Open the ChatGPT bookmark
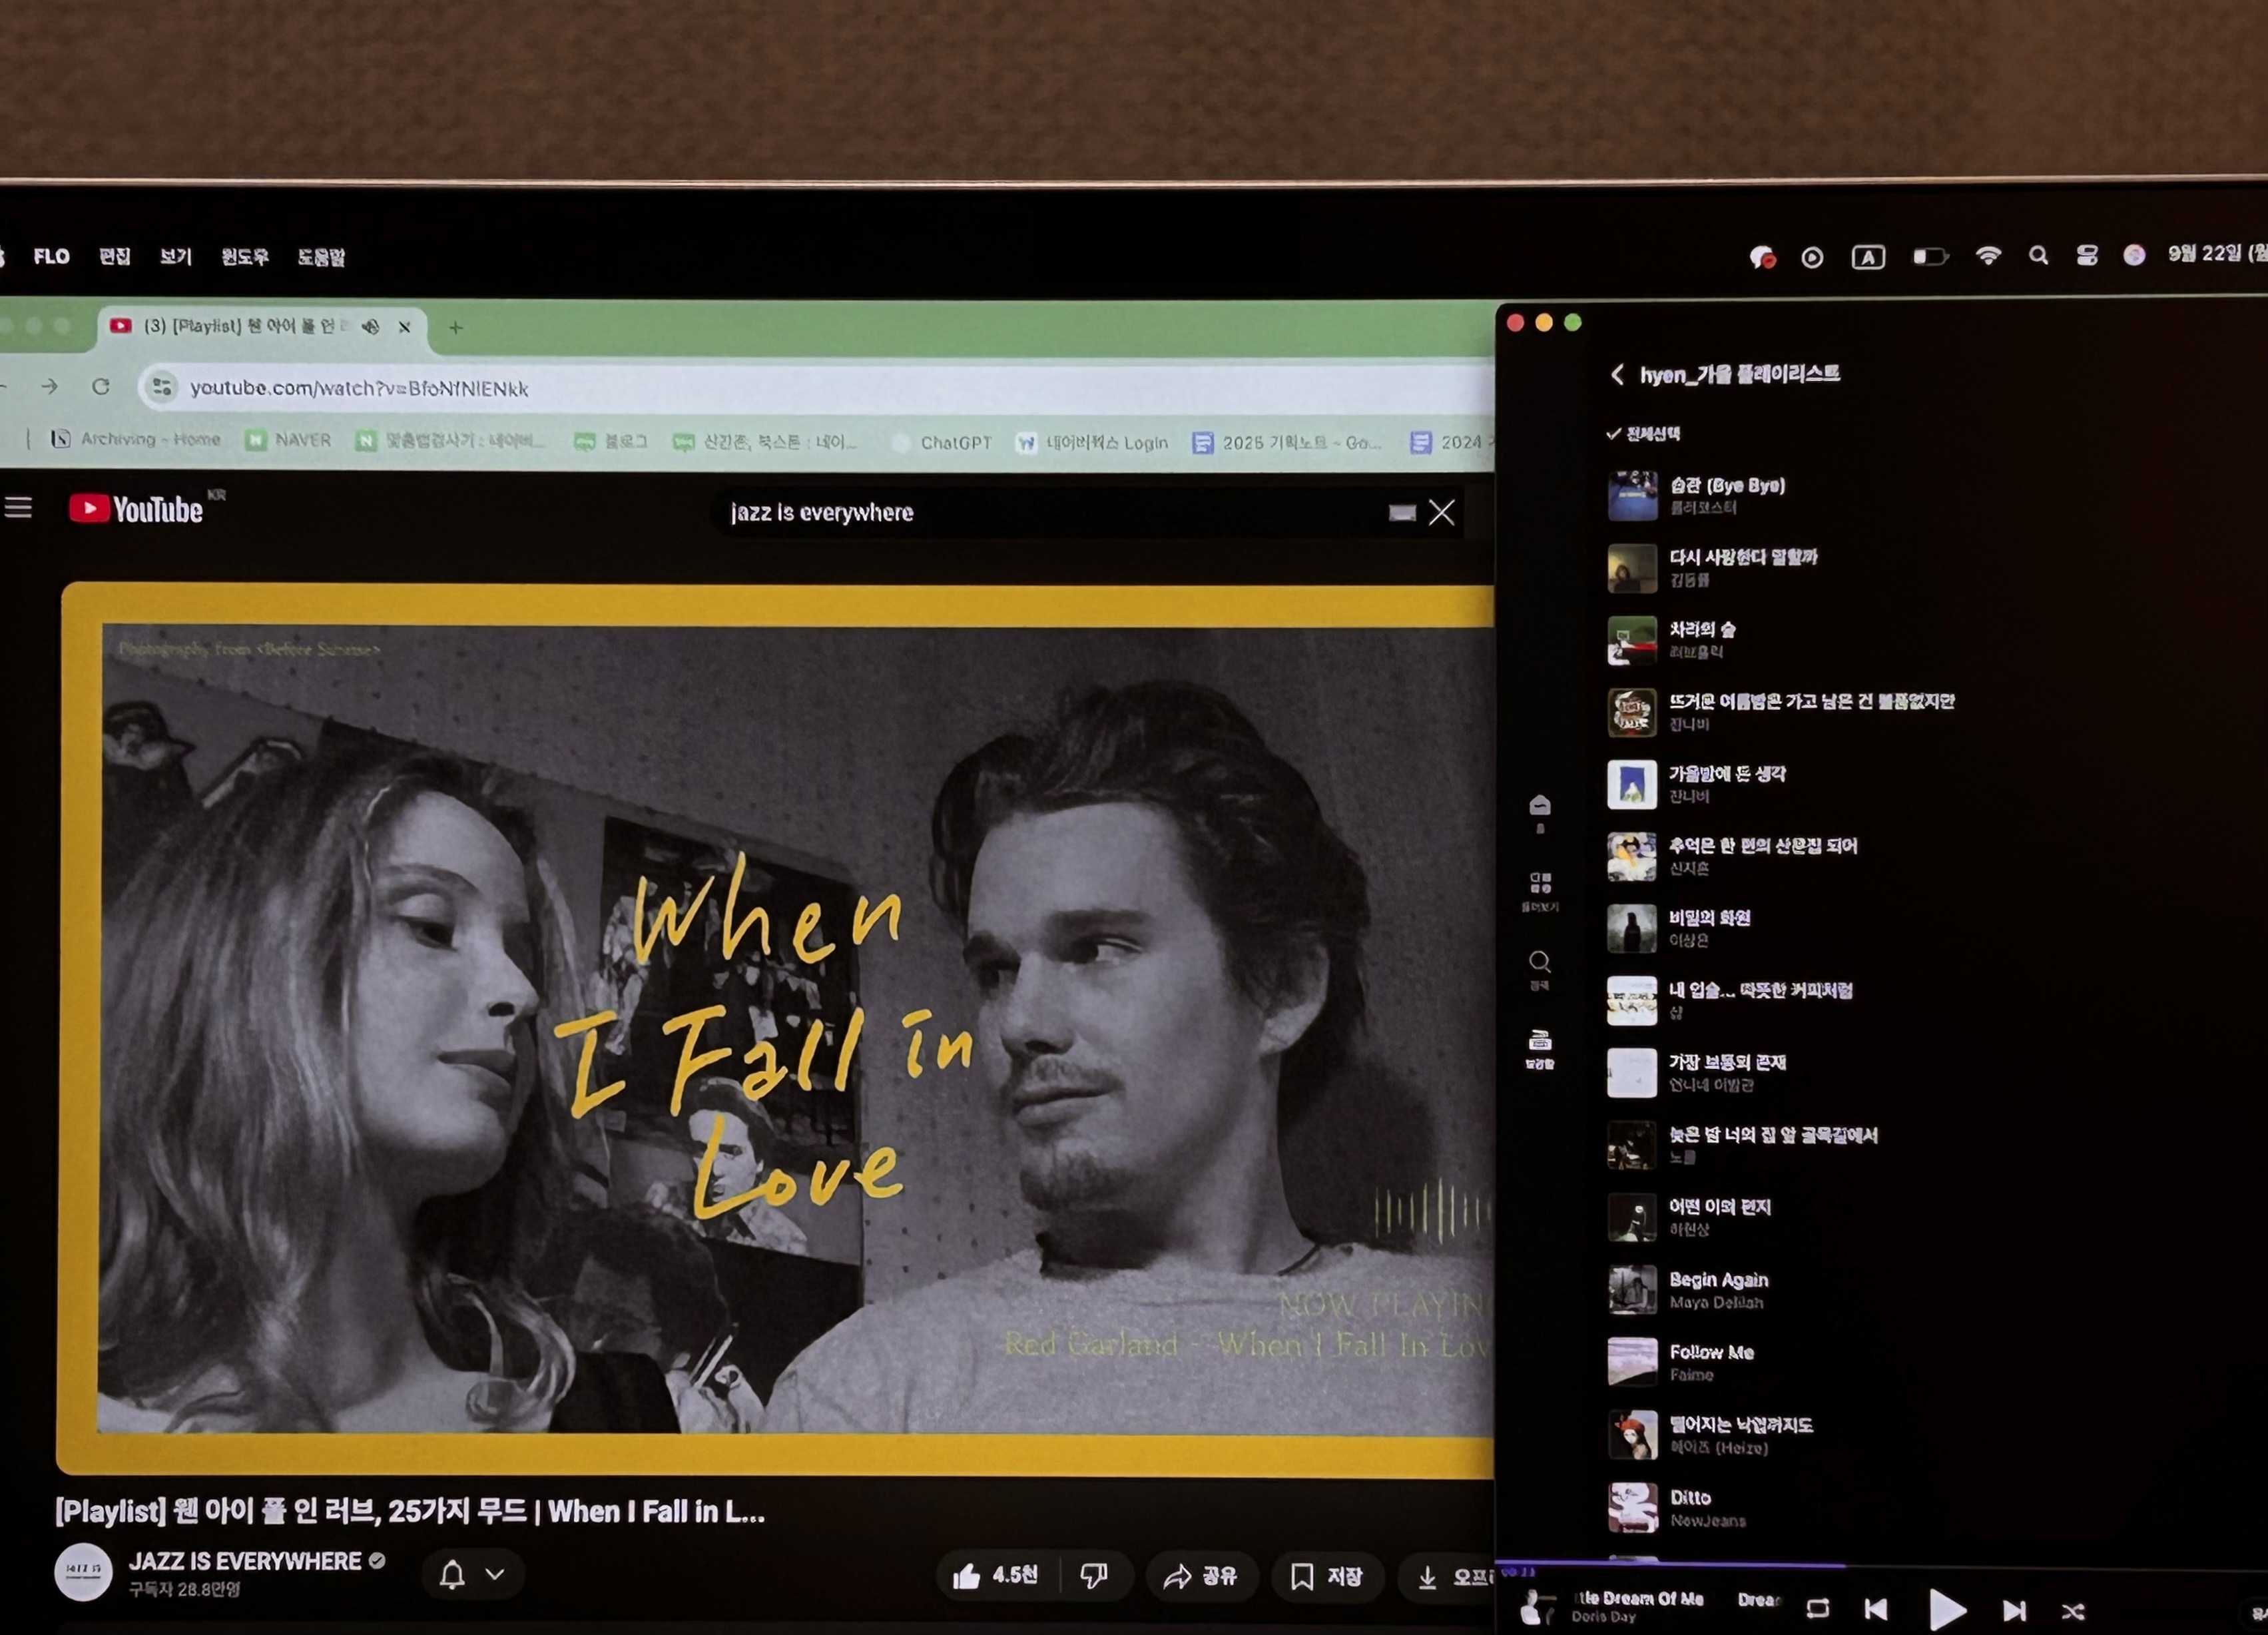This screenshot has width=2268, height=1635. [943, 442]
